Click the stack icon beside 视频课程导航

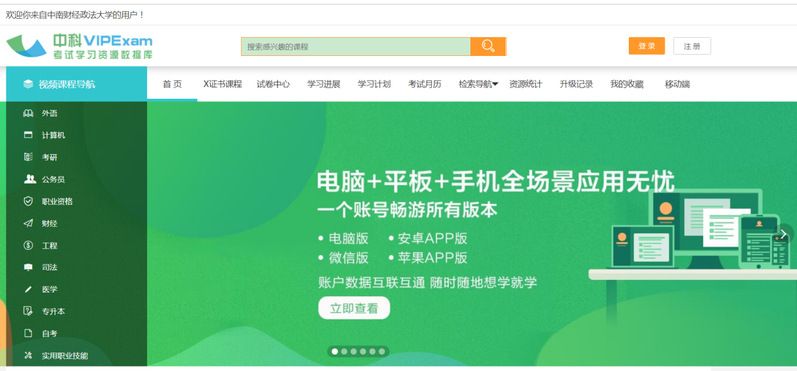[28, 84]
